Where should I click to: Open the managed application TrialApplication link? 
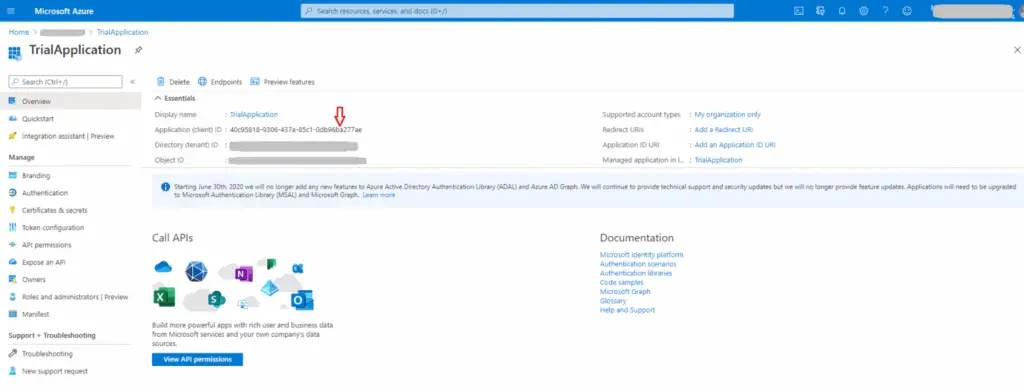coord(718,160)
